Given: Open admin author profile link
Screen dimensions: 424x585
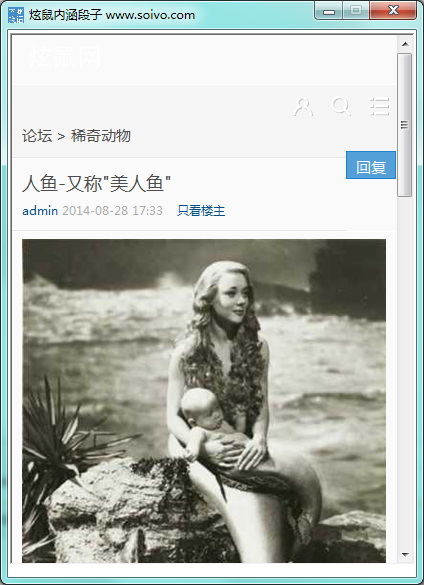Looking at the screenshot, I should (x=40, y=211).
